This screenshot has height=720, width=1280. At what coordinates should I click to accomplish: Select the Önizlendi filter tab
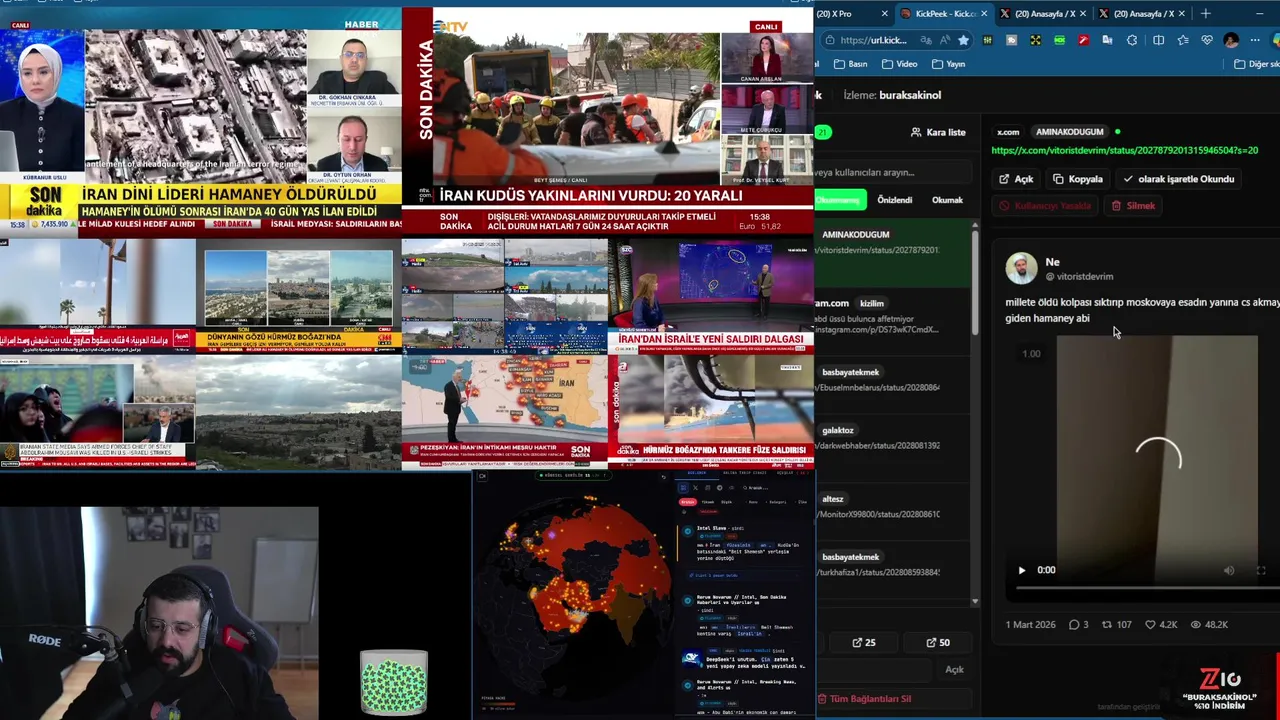click(x=894, y=200)
